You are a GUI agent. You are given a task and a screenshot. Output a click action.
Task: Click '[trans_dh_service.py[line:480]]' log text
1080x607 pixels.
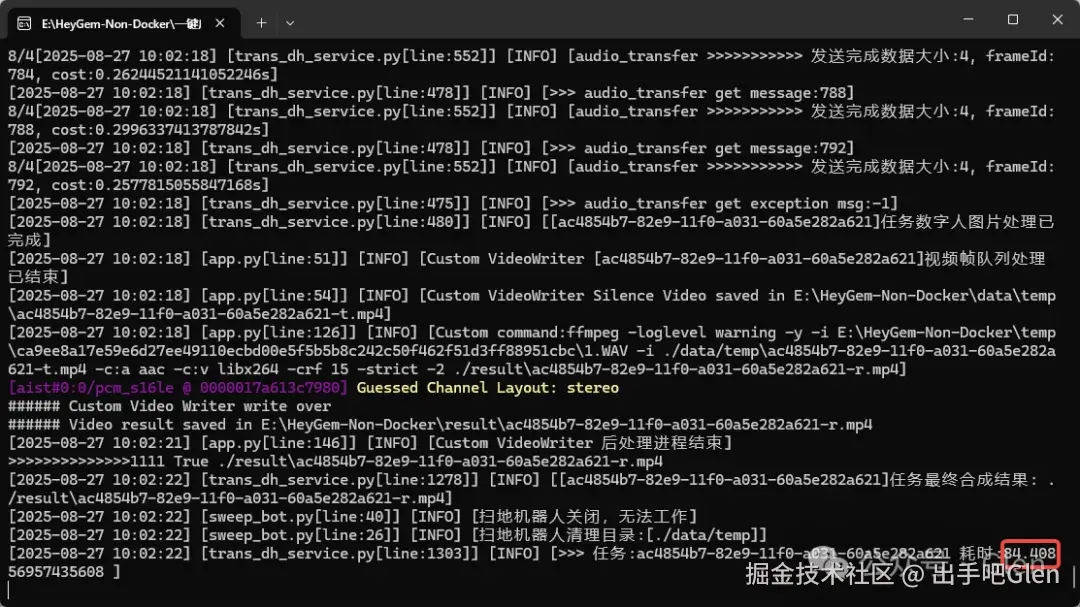[x=335, y=222]
